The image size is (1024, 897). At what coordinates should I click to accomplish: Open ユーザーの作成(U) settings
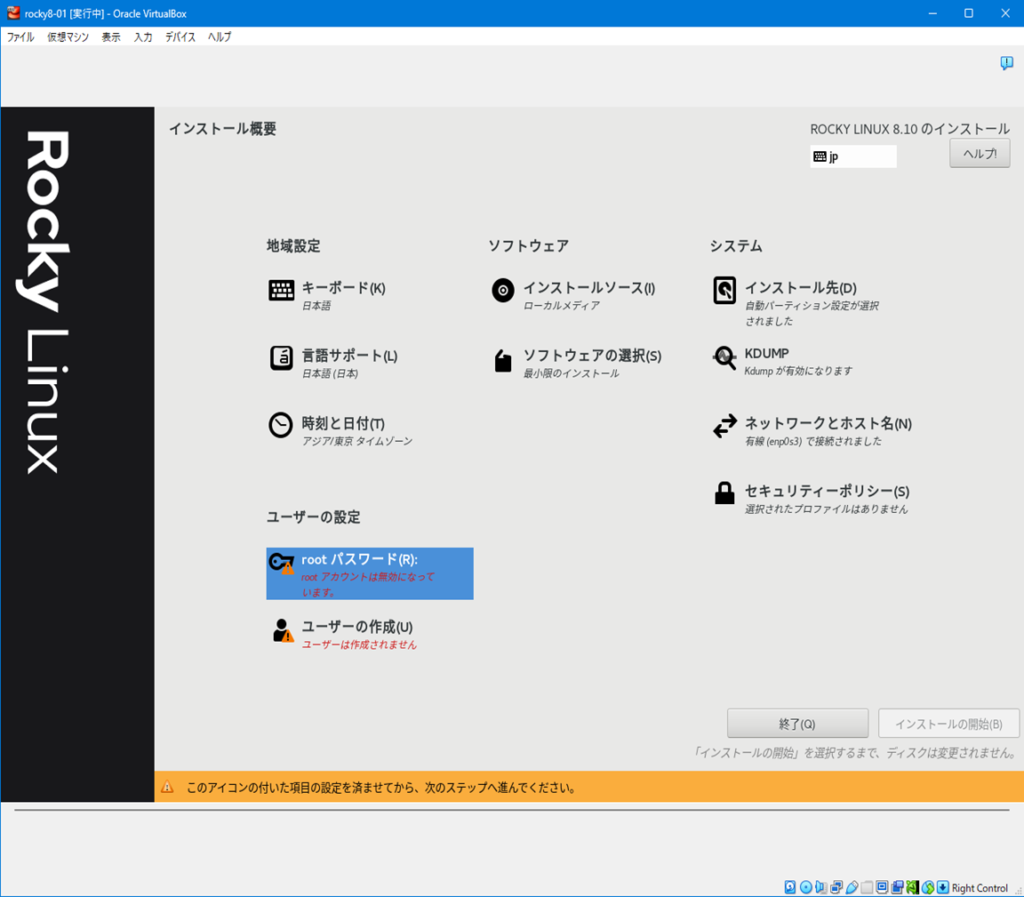tap(357, 627)
